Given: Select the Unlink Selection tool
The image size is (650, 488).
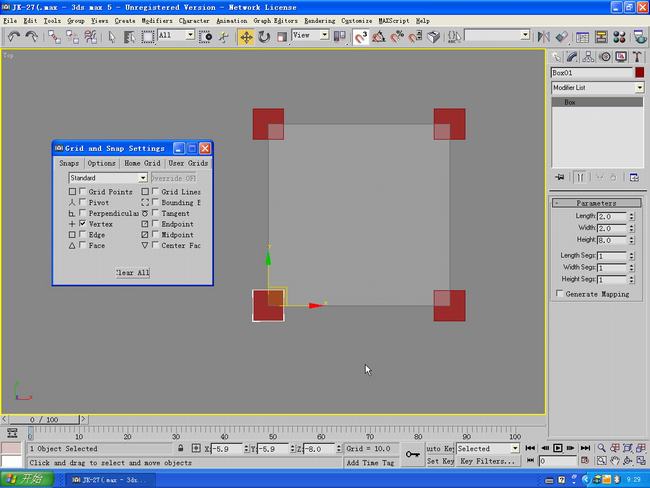Looking at the screenshot, I should point(72,37).
